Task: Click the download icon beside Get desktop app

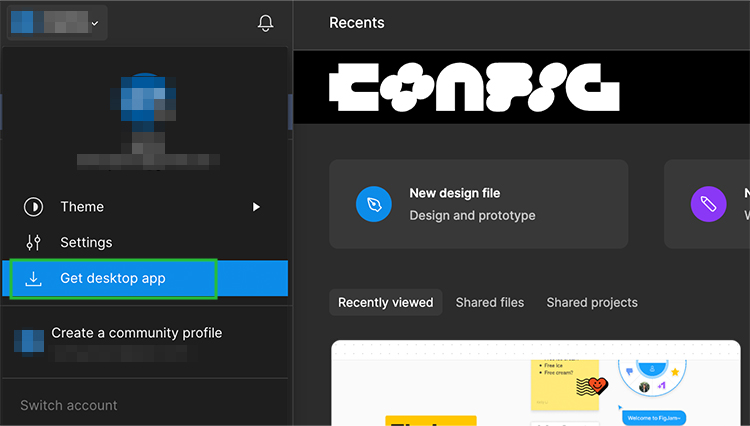Action: 33,278
